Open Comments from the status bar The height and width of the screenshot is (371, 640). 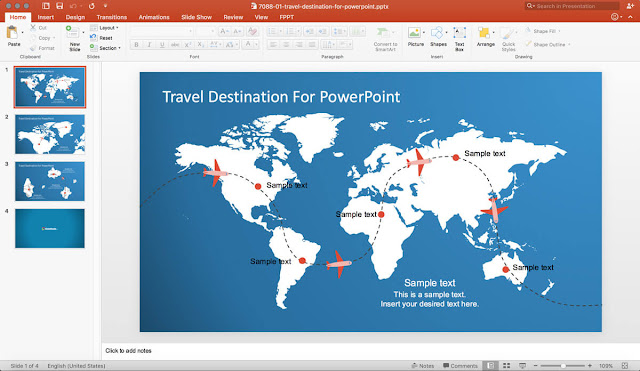[x=460, y=365]
